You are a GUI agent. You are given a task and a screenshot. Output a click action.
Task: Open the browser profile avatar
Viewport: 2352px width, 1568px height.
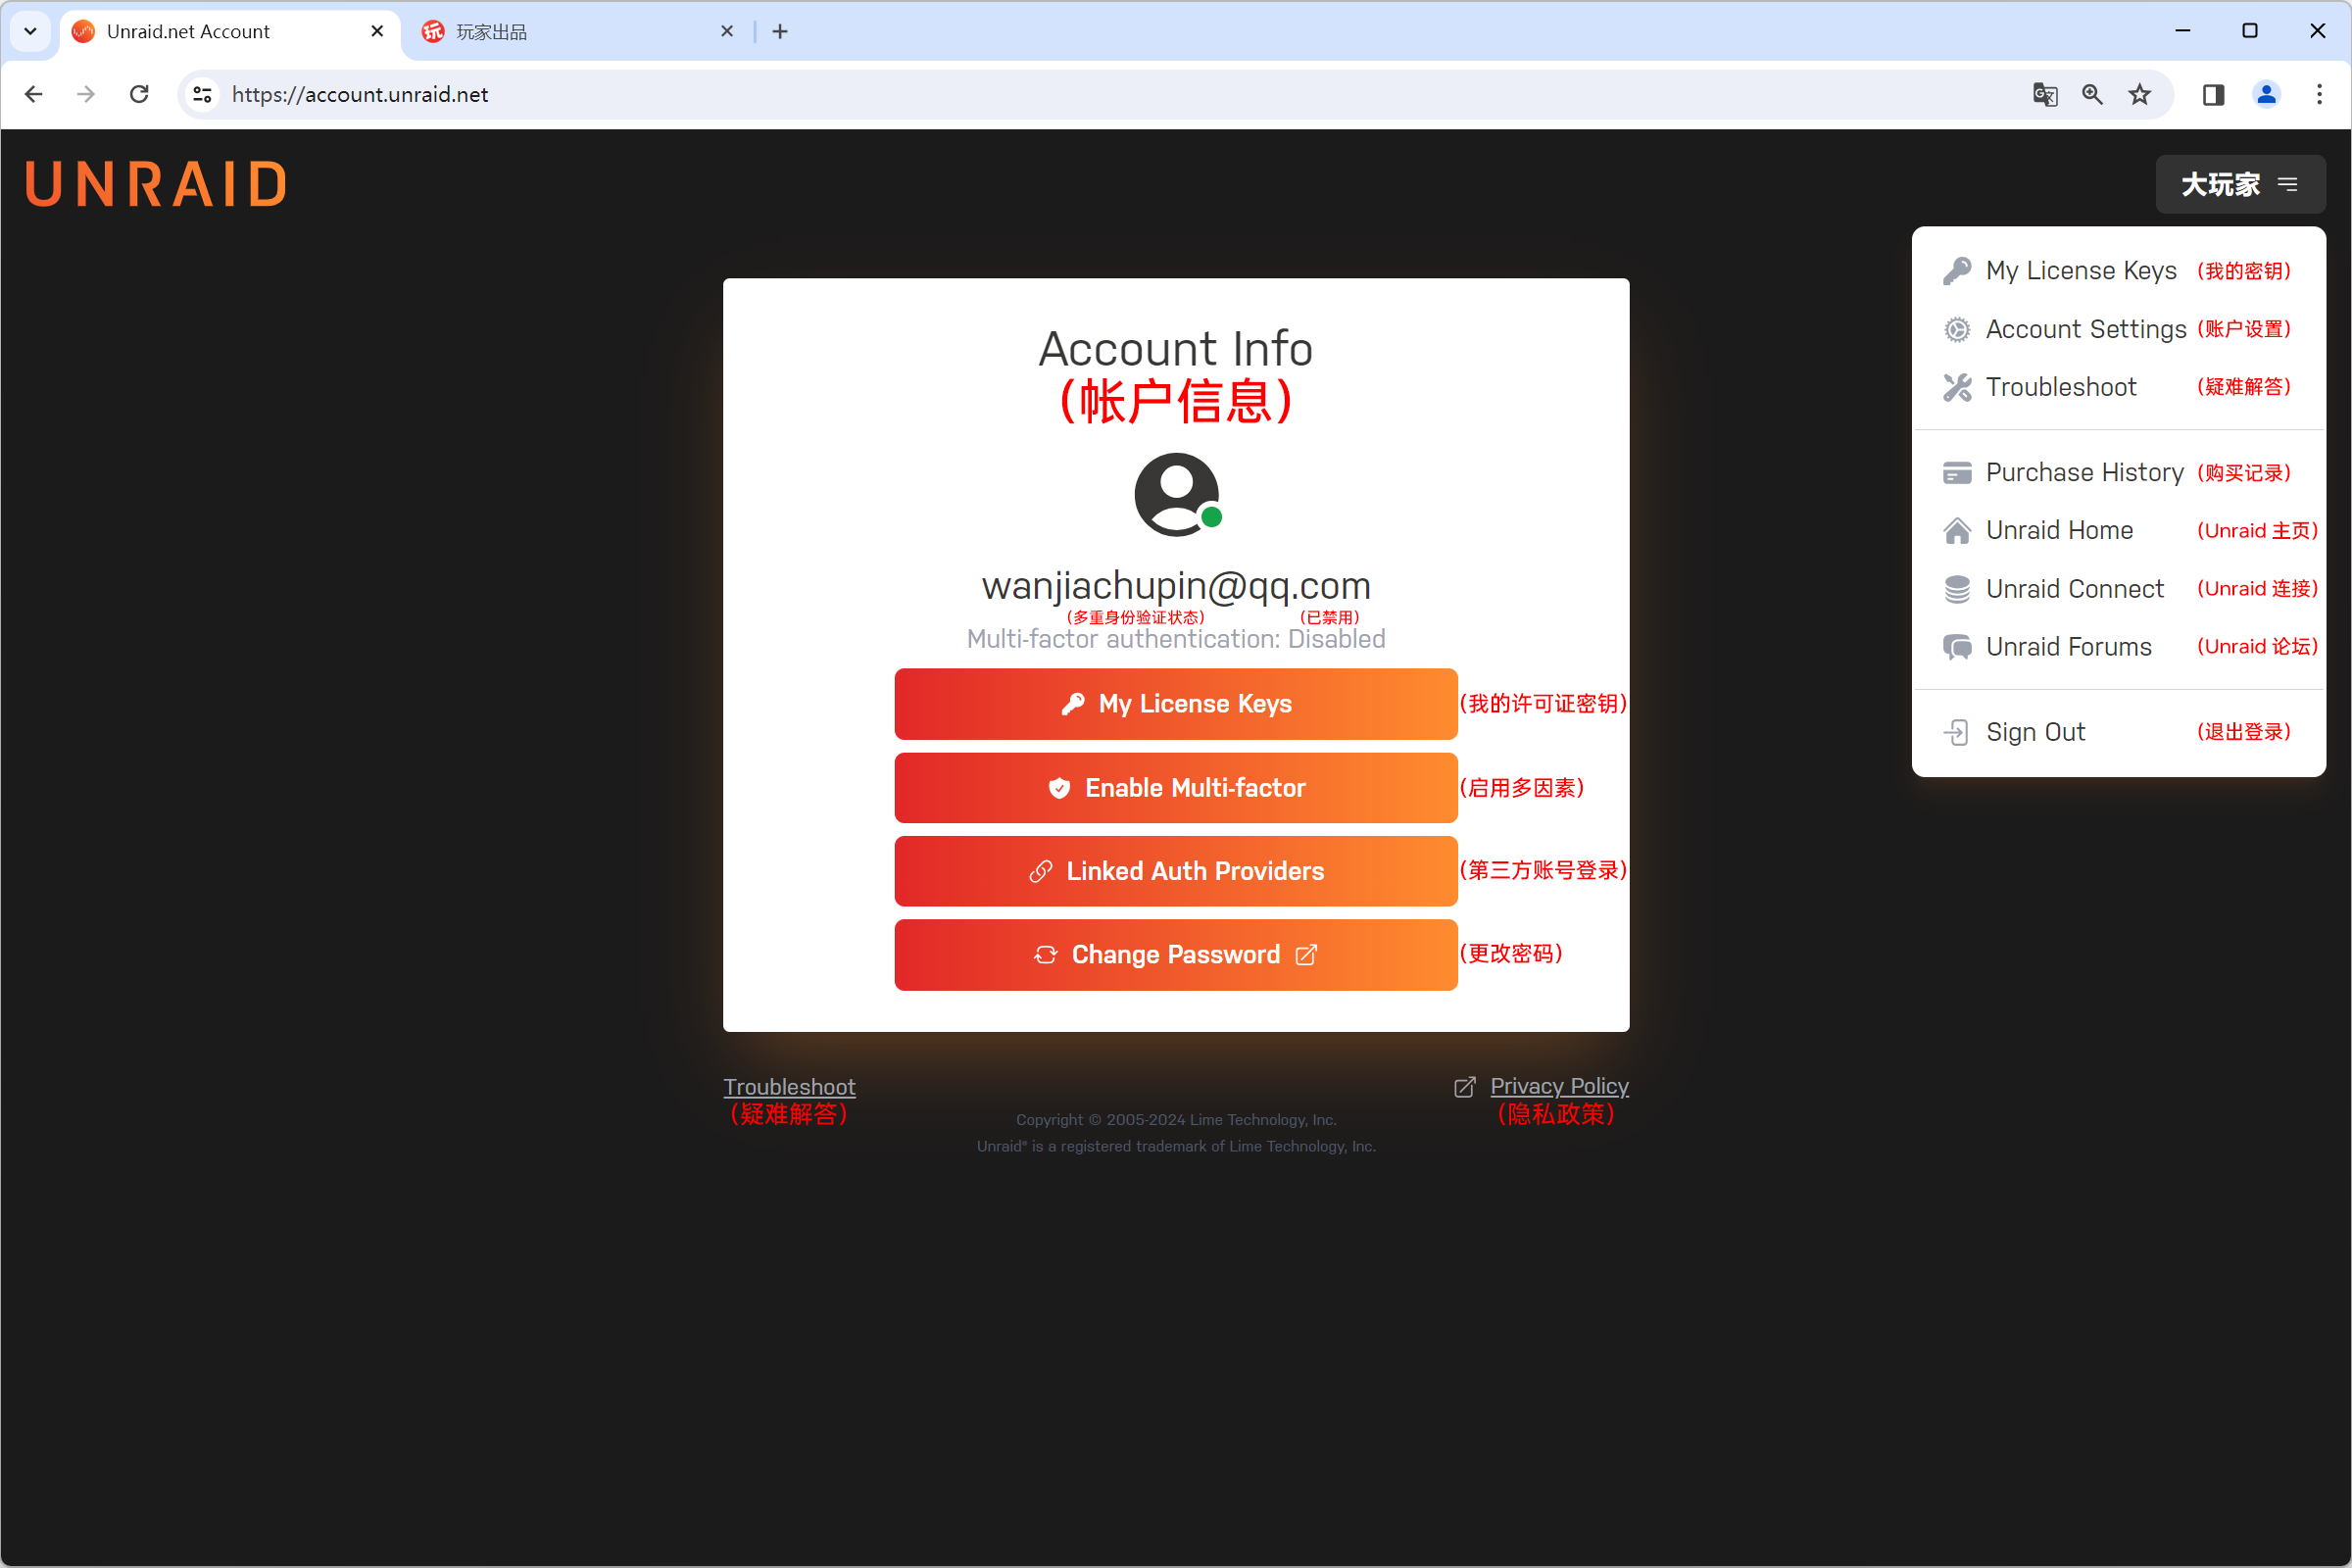pos(2266,94)
